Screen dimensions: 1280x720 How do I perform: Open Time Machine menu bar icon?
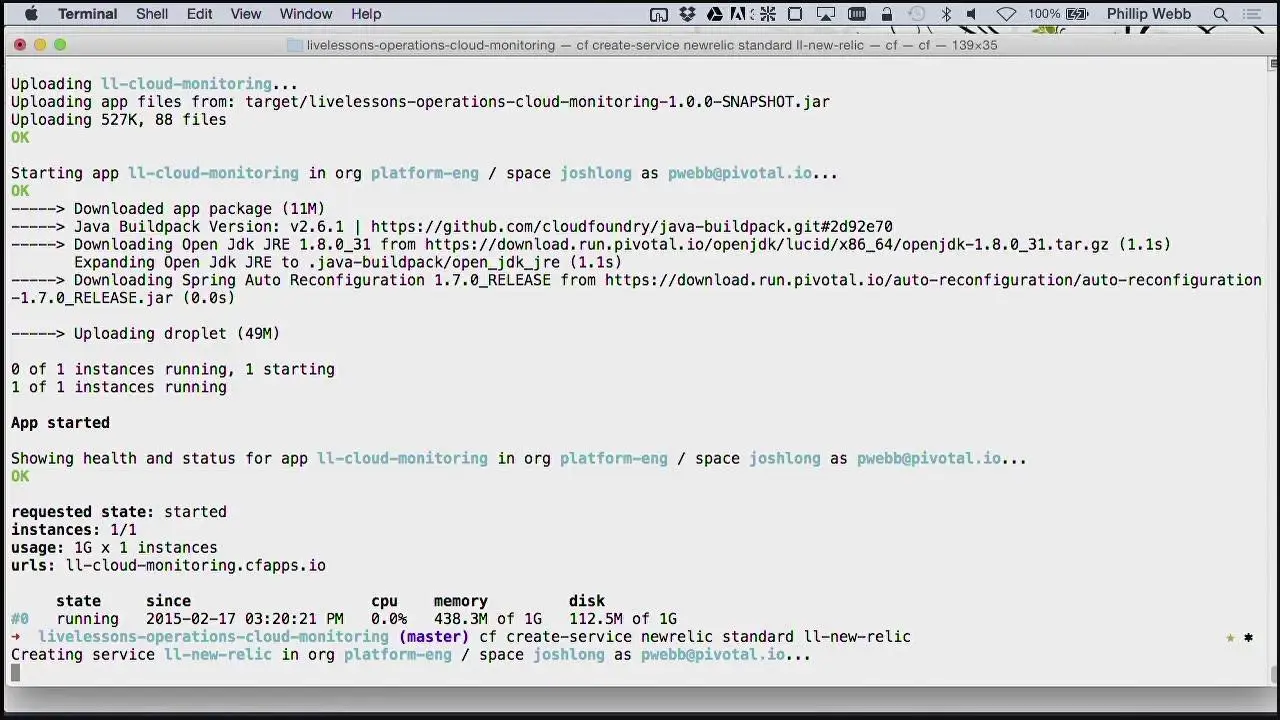click(x=916, y=14)
